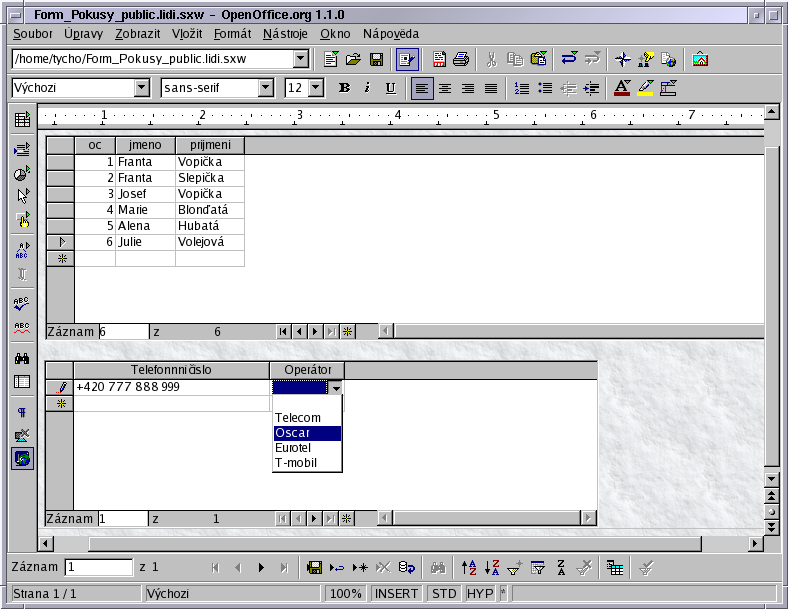Click the 100% zoom status field
Image resolution: width=788 pixels, height=609 pixels.
(345, 594)
